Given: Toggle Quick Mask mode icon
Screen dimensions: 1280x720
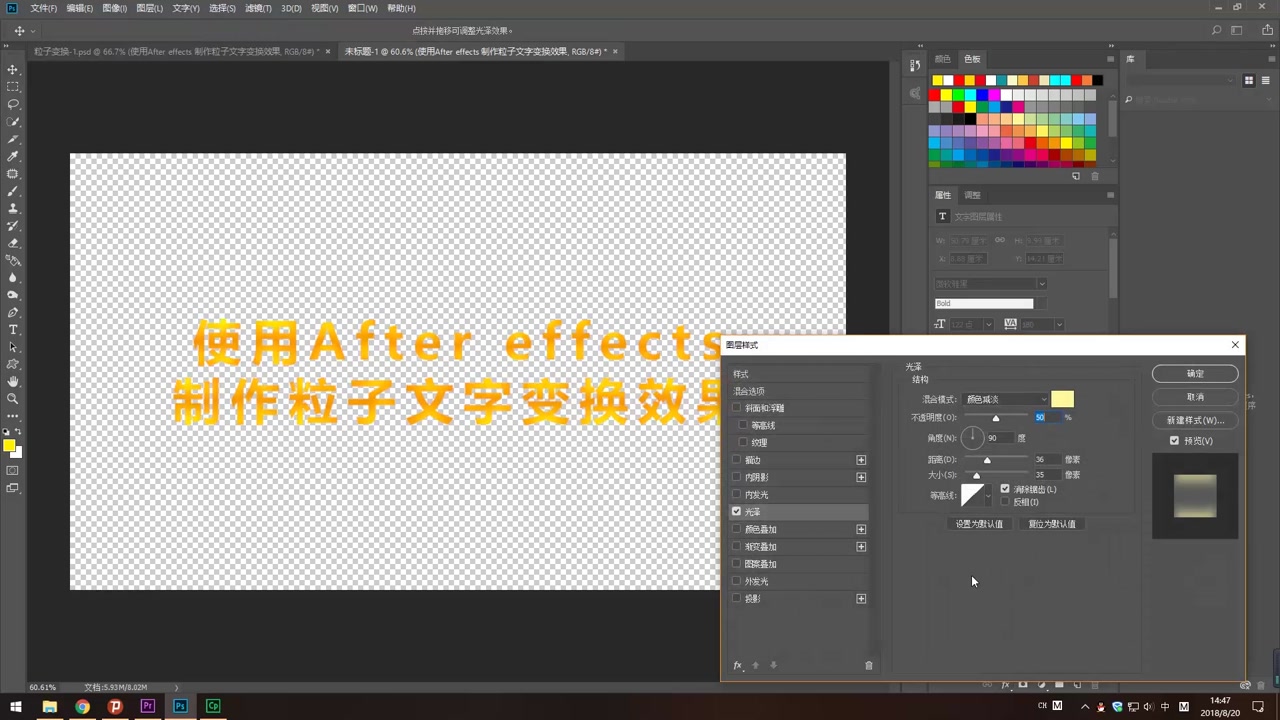Looking at the screenshot, I should 13,470.
